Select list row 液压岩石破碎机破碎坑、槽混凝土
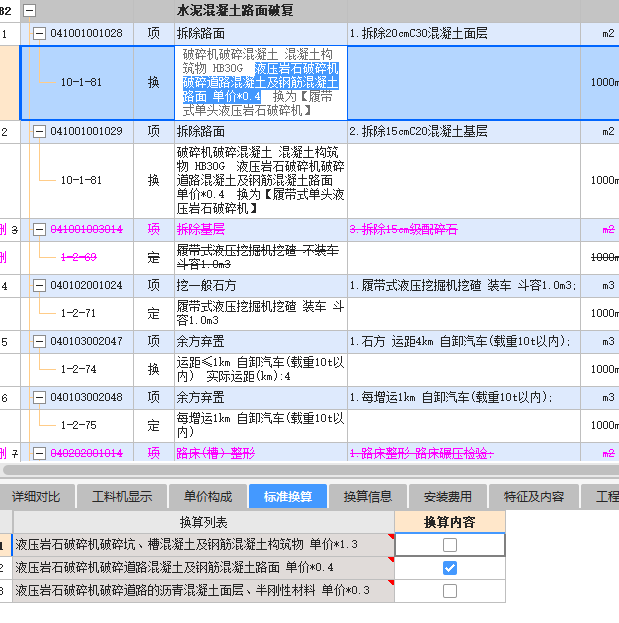Screen dimensions: 619x623 click(x=204, y=545)
